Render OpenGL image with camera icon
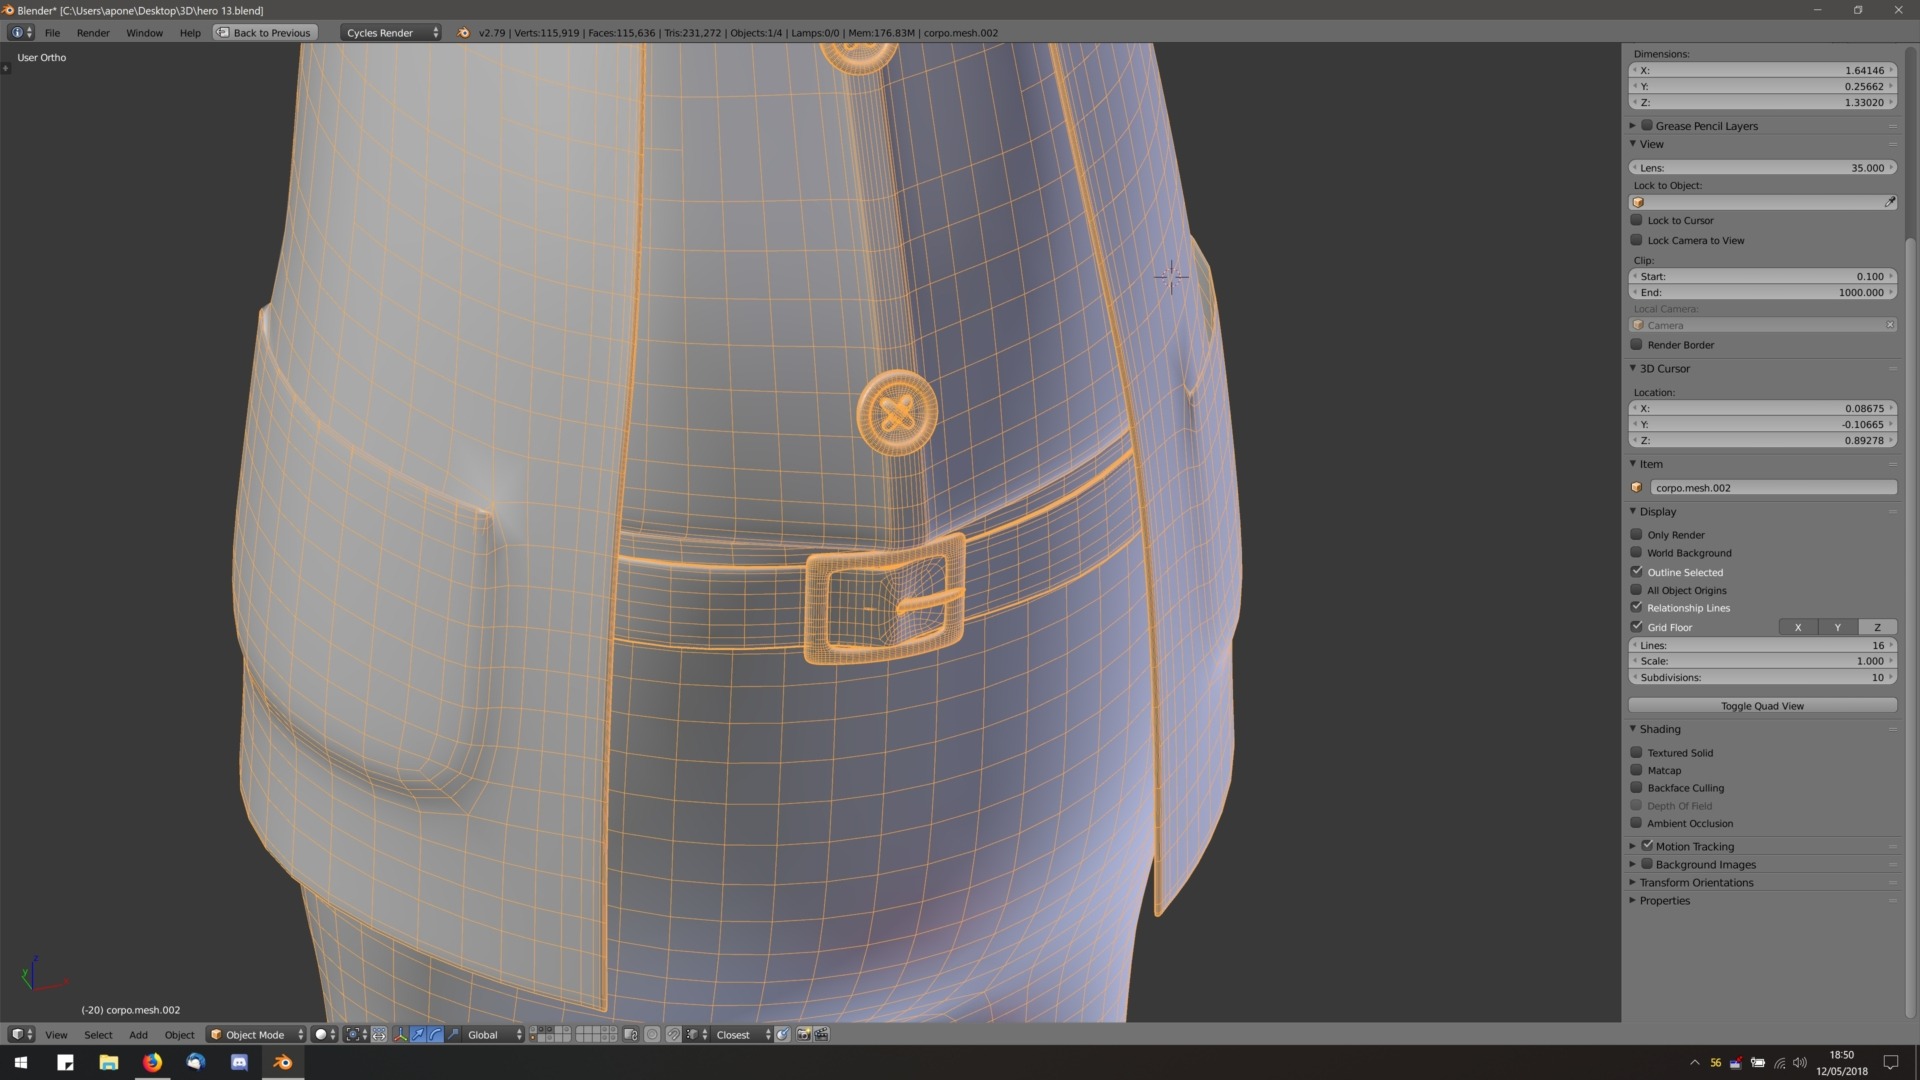The width and height of the screenshot is (1920, 1080). pyautogui.click(x=803, y=1035)
